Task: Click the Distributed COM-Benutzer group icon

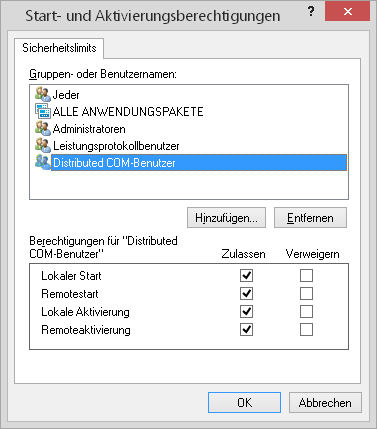Action: tap(43, 163)
